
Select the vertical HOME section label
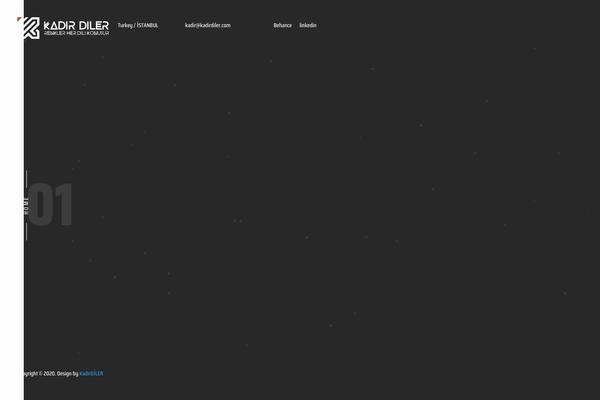(x=26, y=206)
